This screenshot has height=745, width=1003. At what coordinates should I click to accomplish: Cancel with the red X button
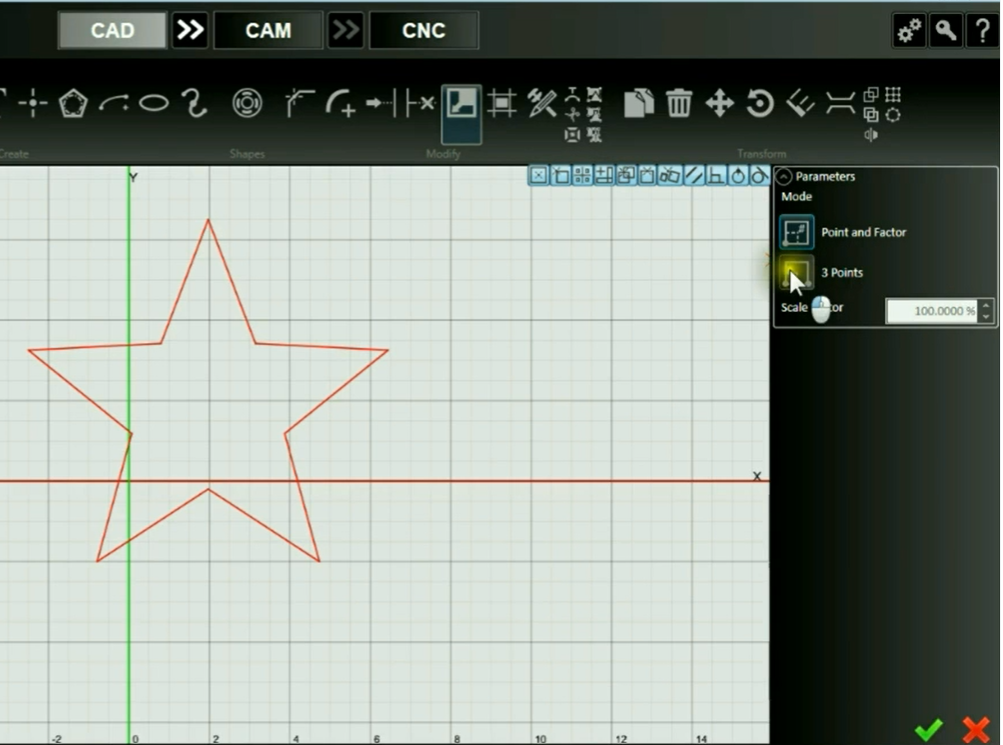[x=975, y=730]
